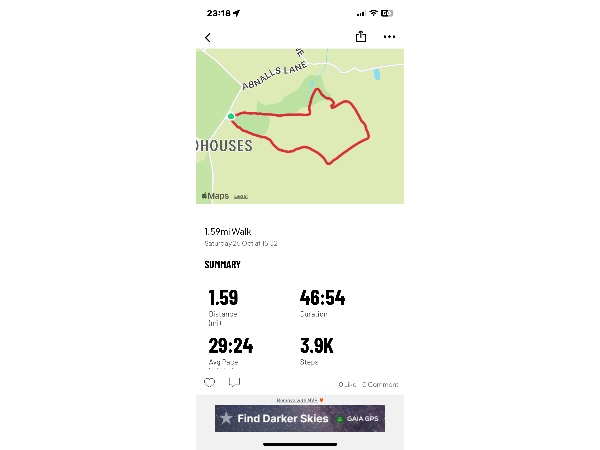Tap the 3.9K steps stat
600x450 pixels.
coord(317,346)
